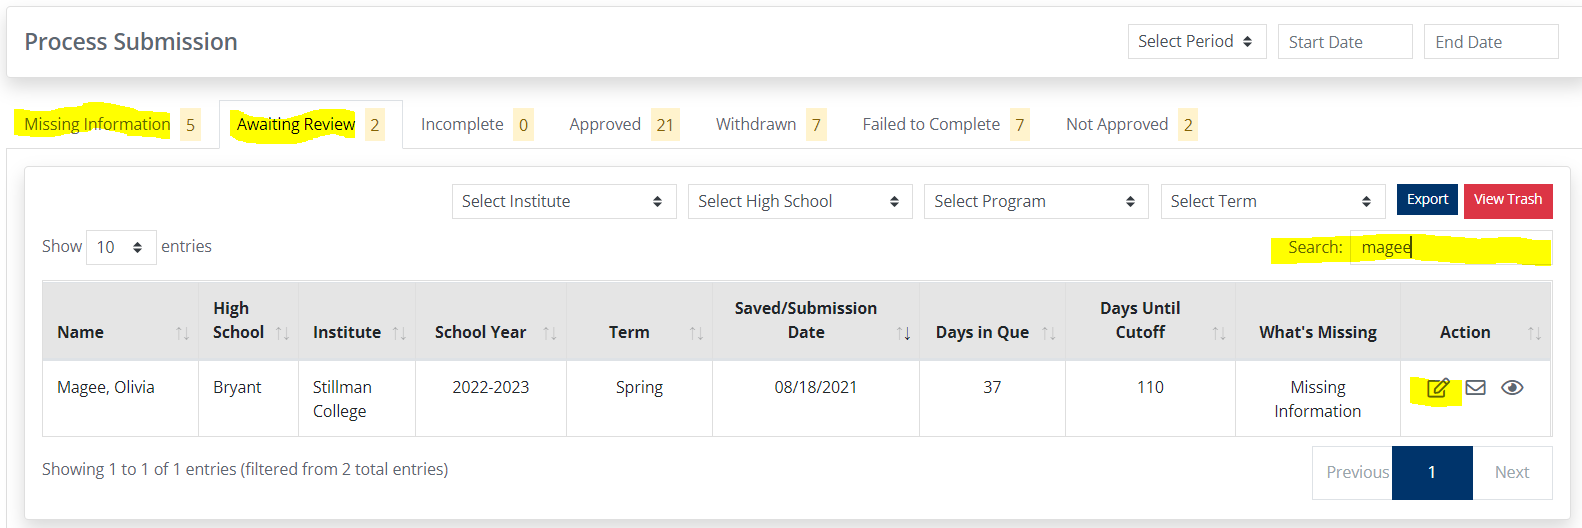
Task: Click the red View Trash button
Action: (1507, 200)
